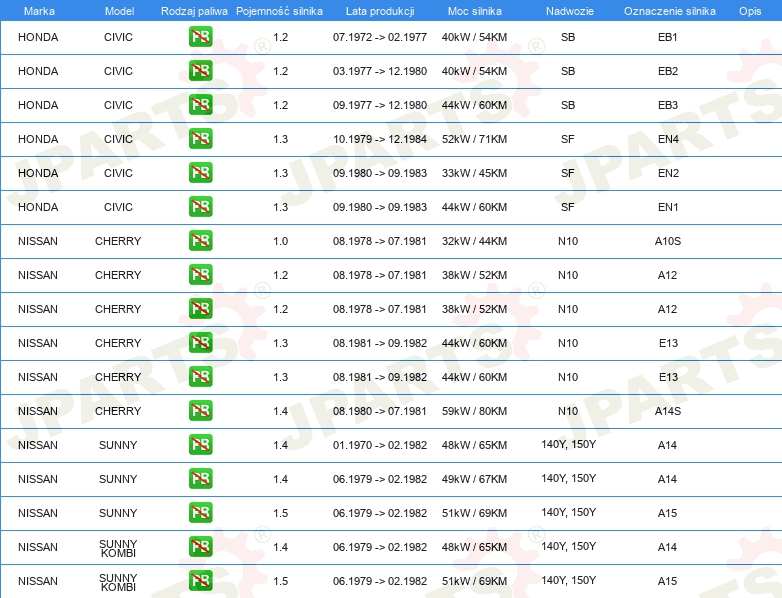Click the fuel icon in the EN1 row

click(x=200, y=206)
